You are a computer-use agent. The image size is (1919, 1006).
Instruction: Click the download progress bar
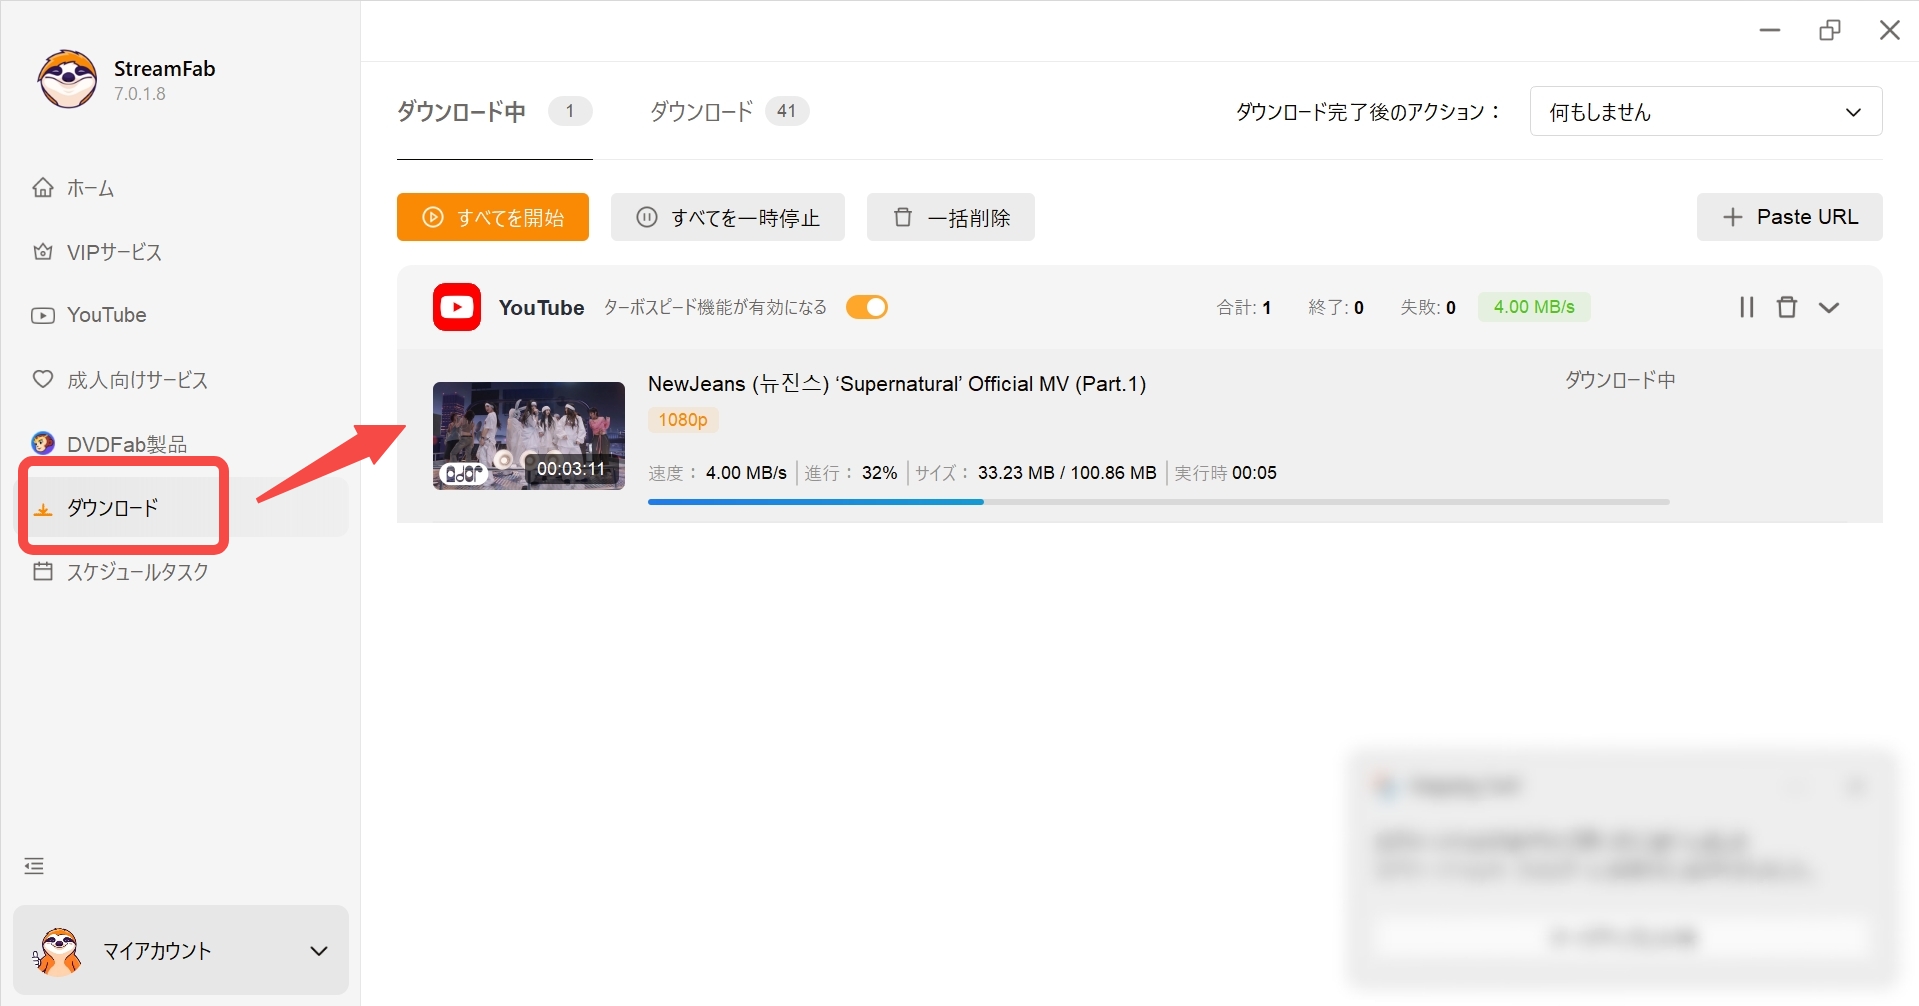(1159, 502)
